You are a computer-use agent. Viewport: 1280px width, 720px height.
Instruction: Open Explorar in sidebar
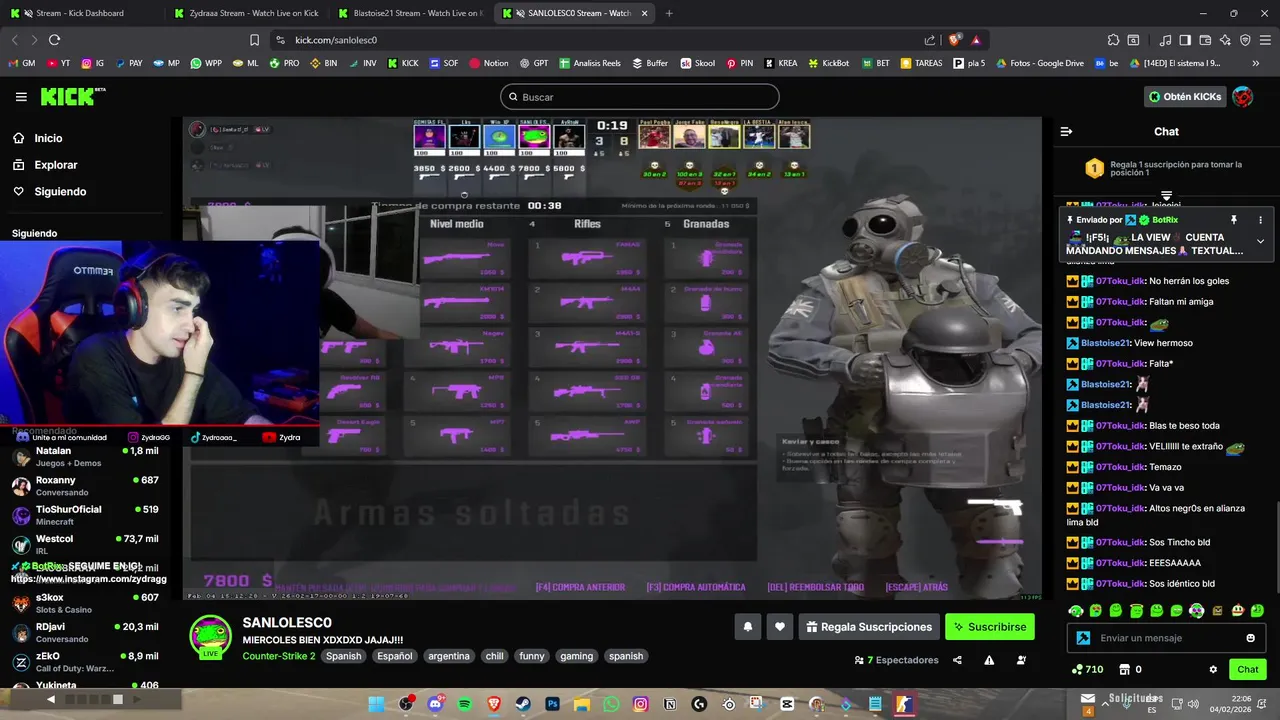(45, 165)
